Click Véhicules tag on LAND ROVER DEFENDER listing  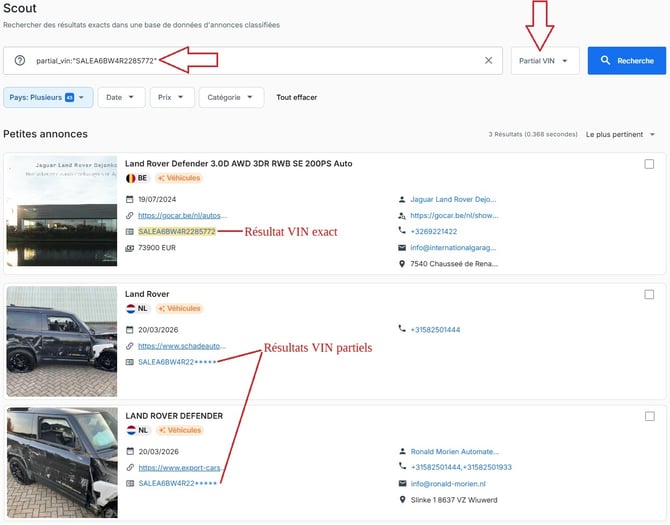click(x=179, y=430)
